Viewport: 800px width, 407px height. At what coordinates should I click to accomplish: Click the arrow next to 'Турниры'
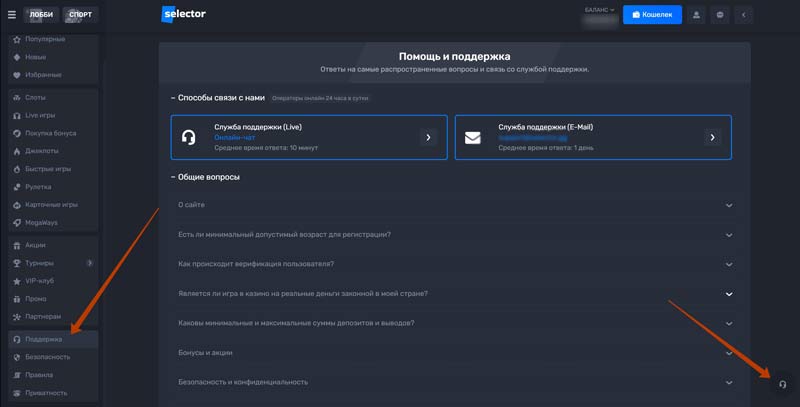click(89, 263)
